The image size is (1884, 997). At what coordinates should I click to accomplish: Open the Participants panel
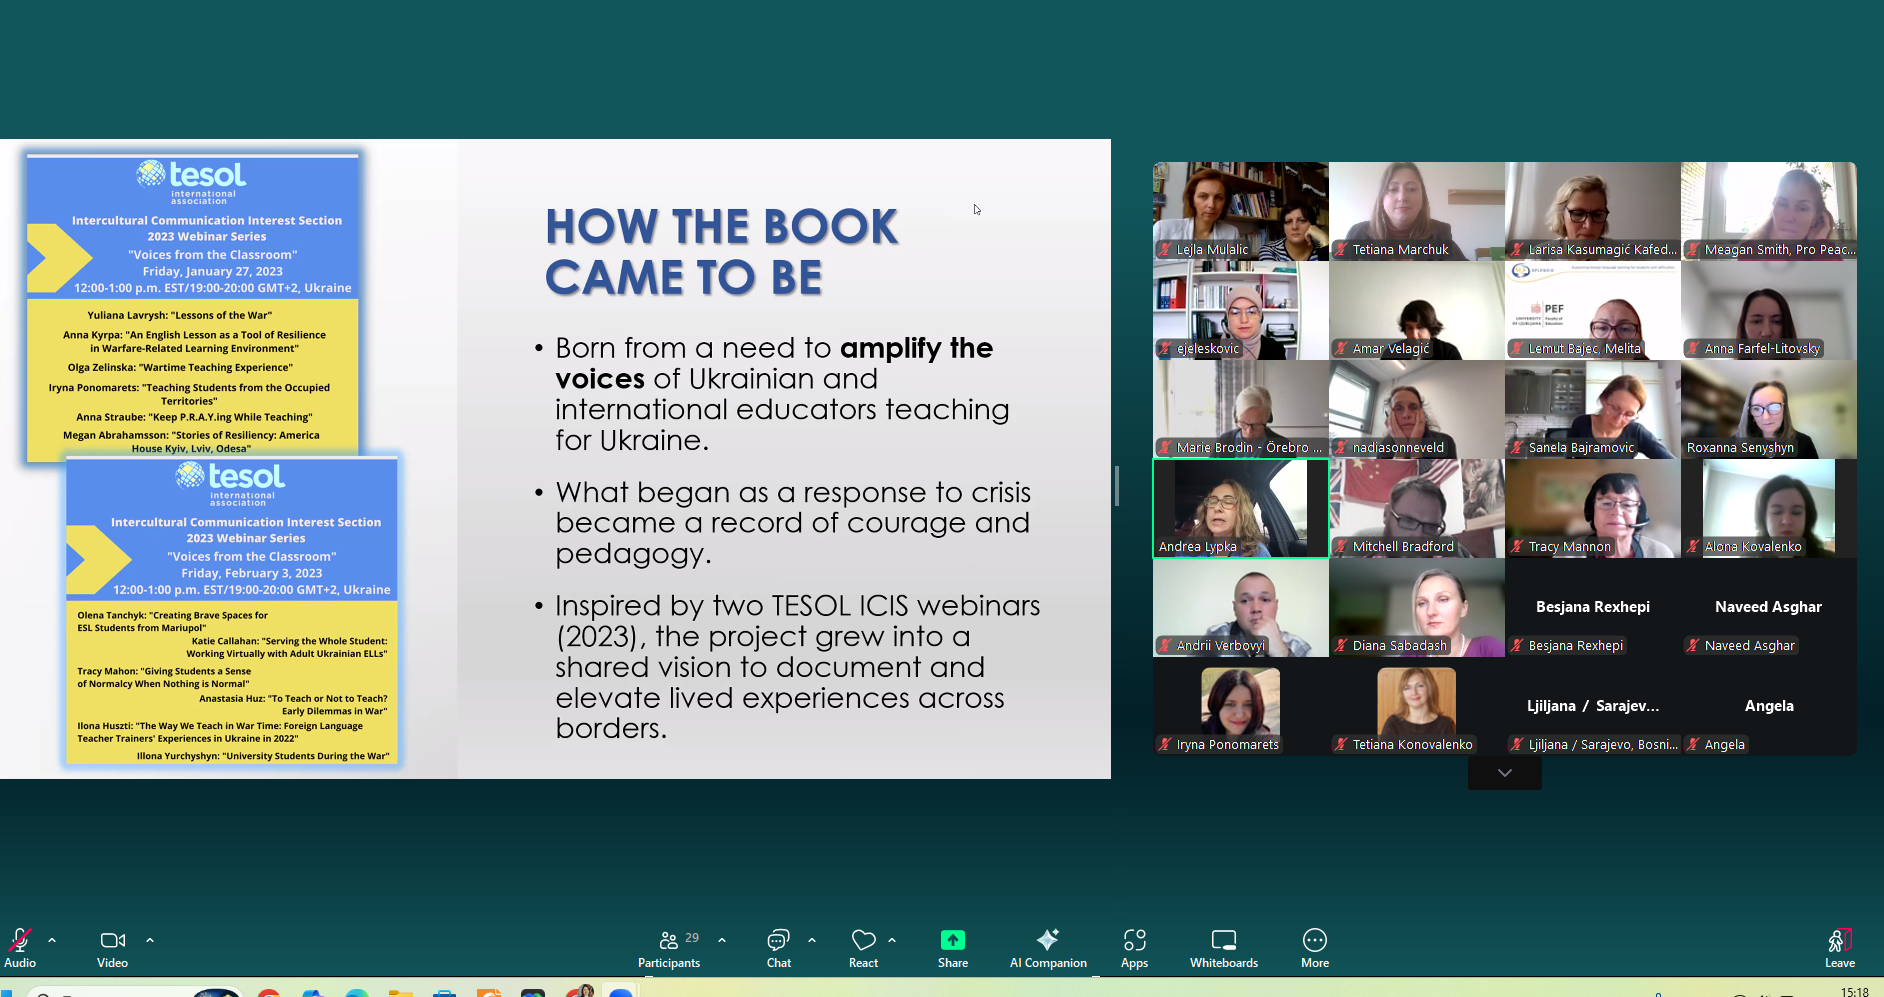tap(669, 947)
